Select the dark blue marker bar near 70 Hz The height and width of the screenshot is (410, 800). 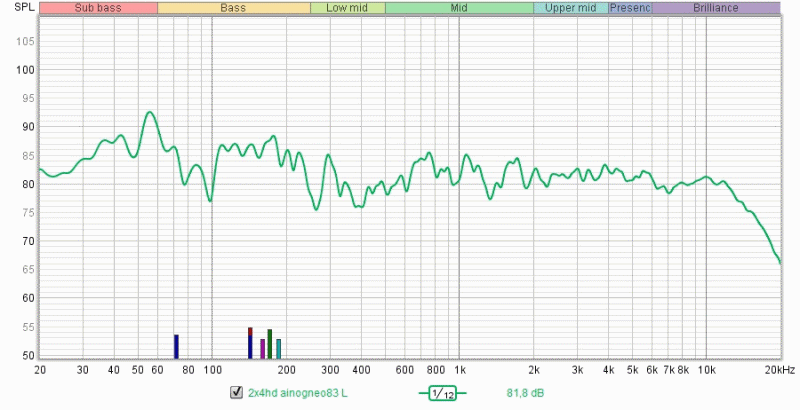(176, 346)
